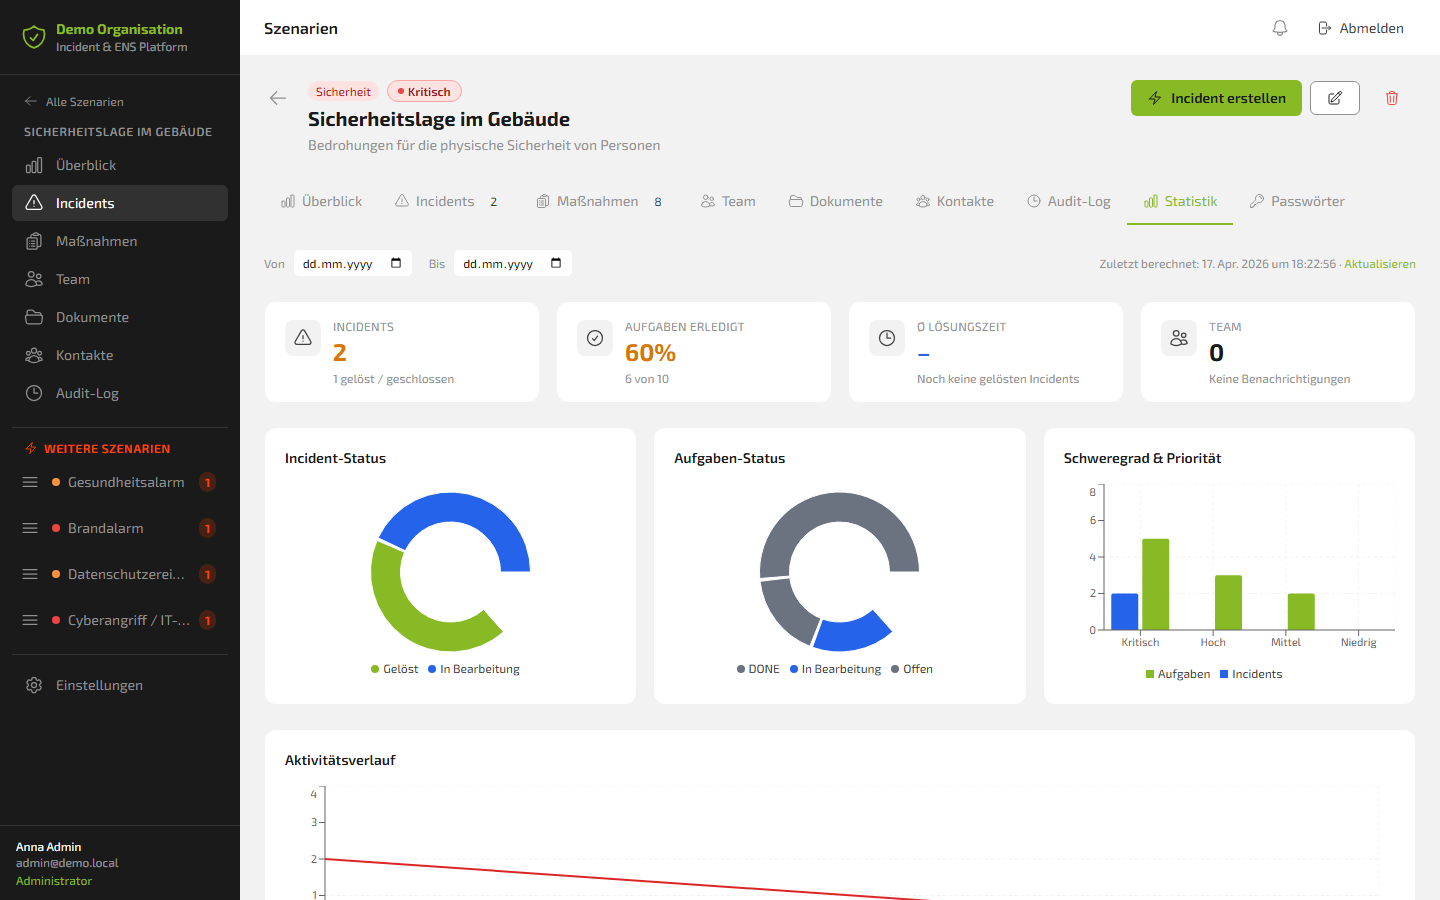This screenshot has width=1440, height=900.
Task: Go back to Alle Szenarien
Action: (x=74, y=101)
